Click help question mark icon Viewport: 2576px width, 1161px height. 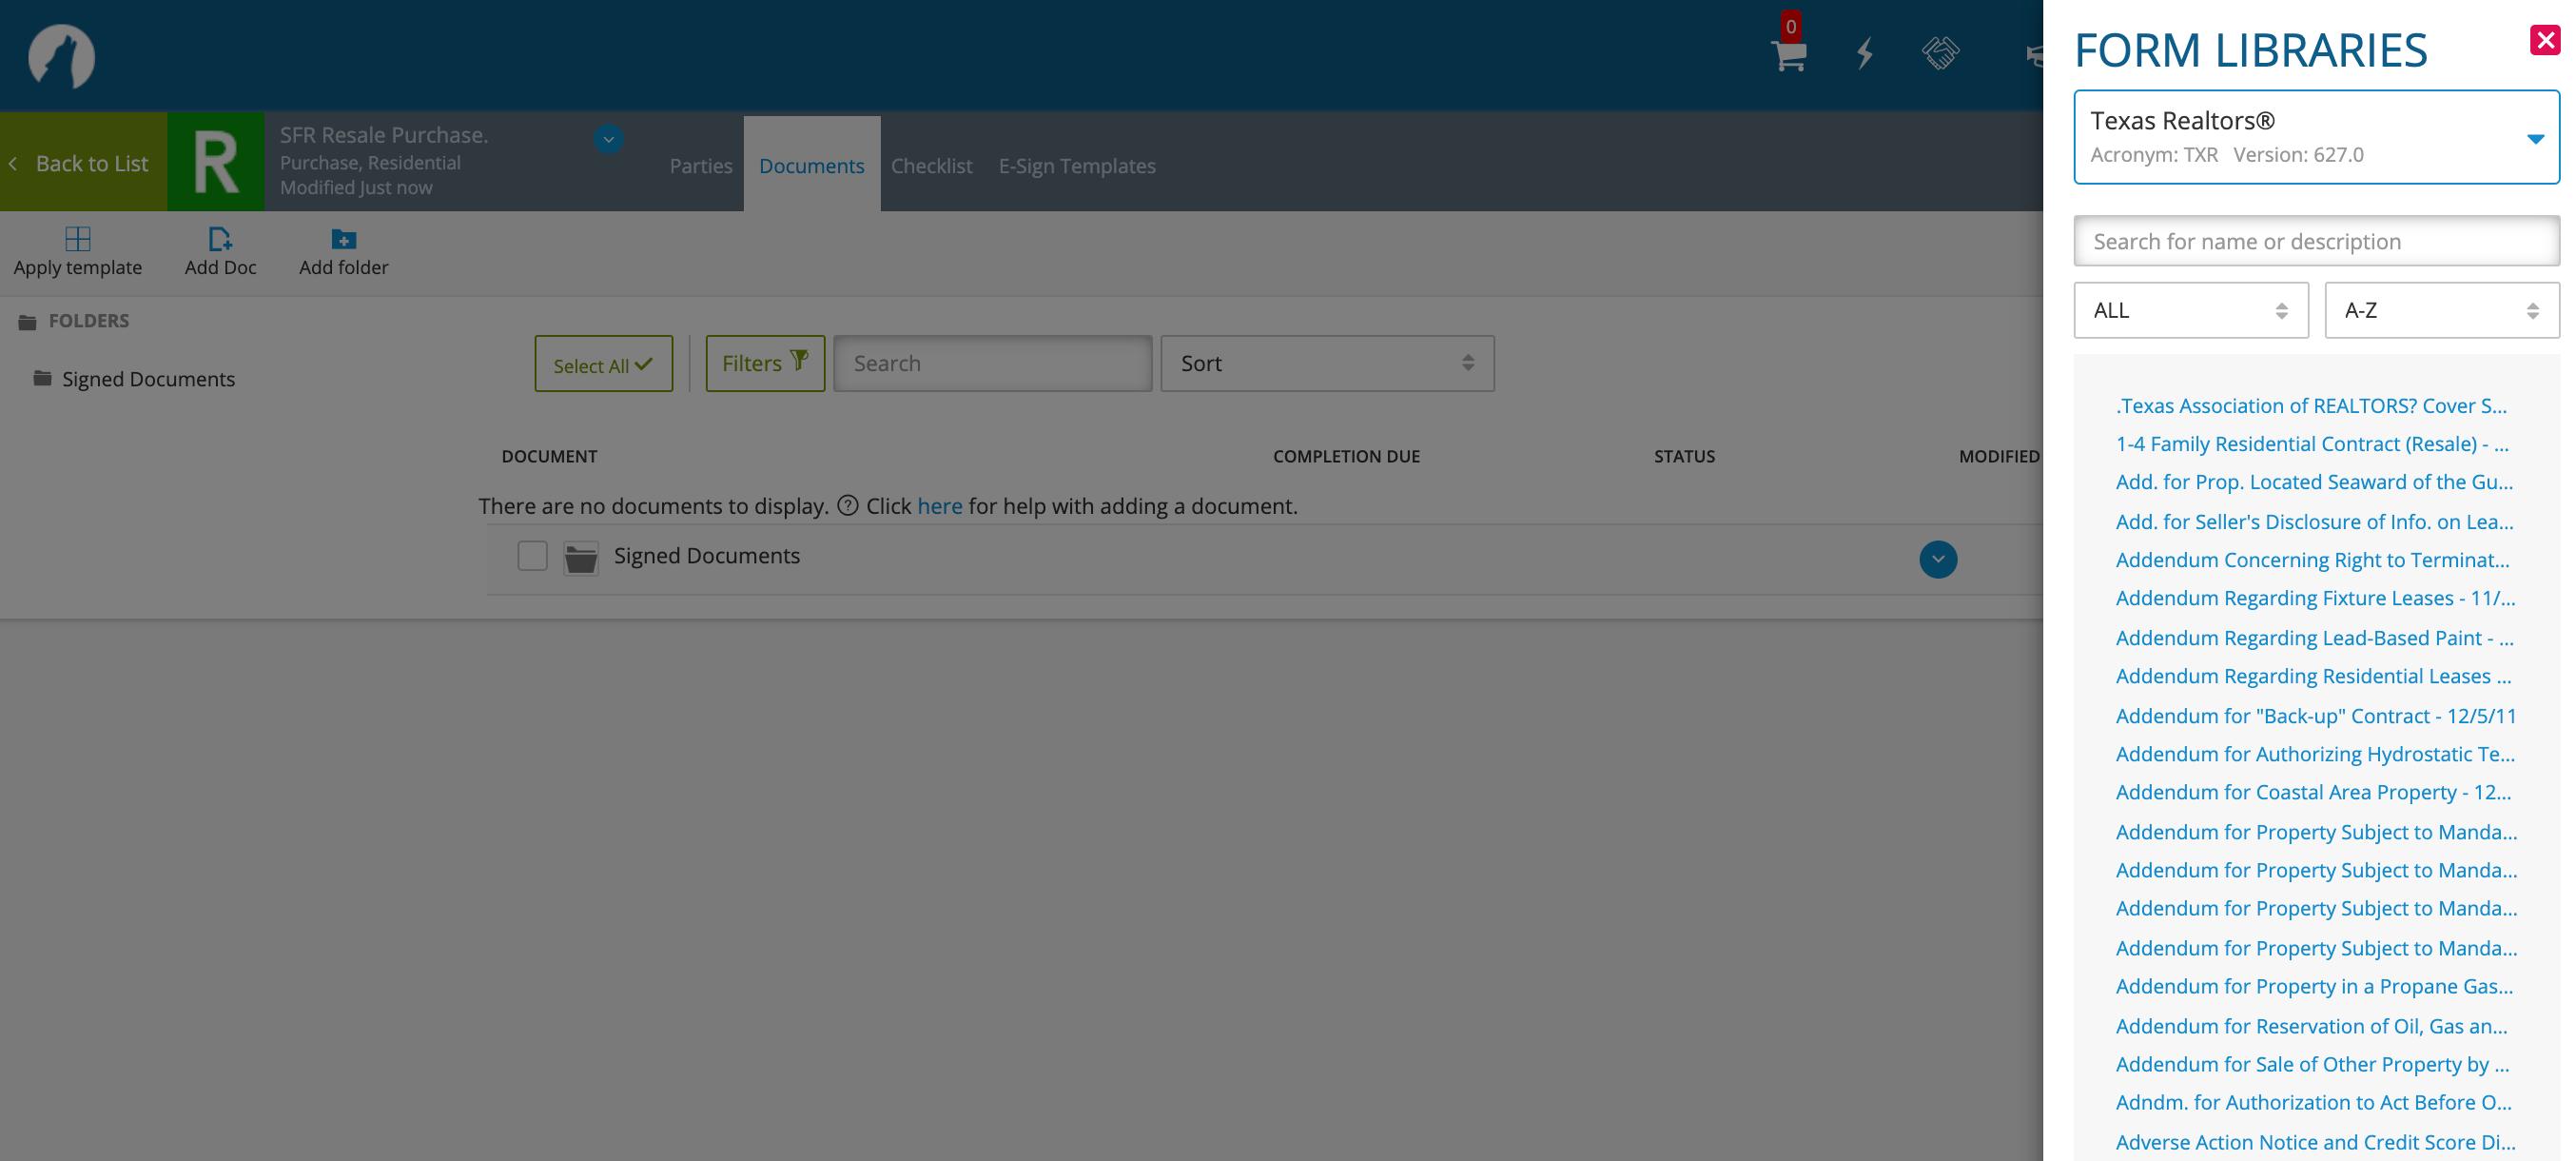[847, 506]
